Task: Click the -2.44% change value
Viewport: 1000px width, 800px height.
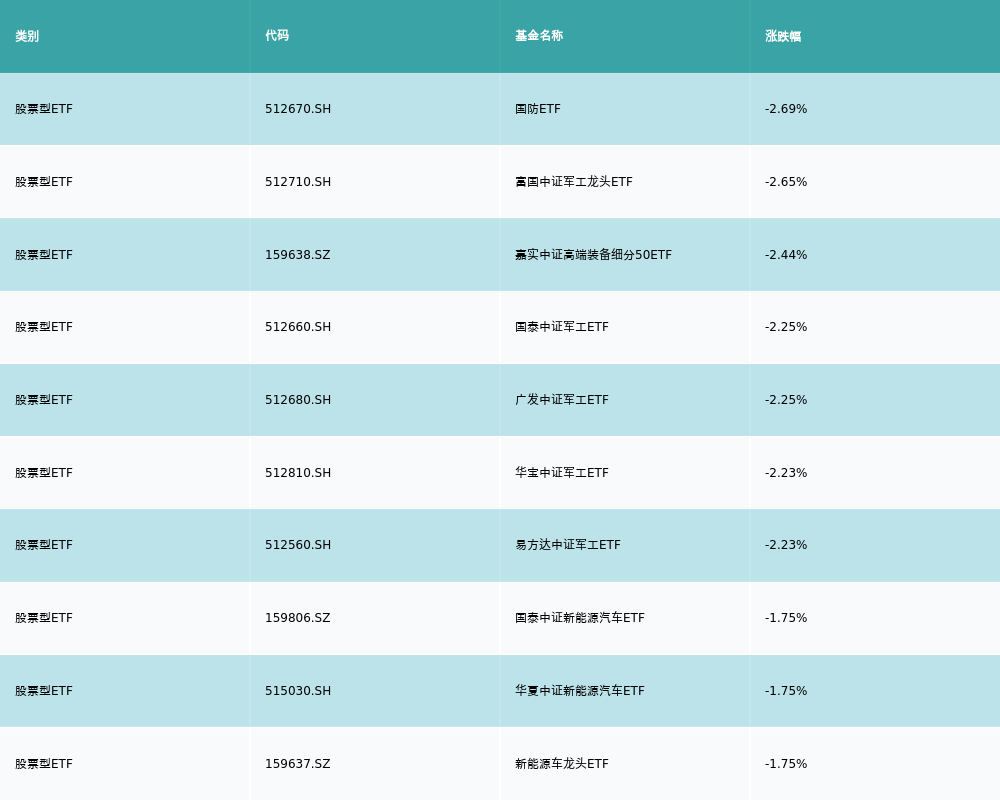Action: tap(786, 255)
